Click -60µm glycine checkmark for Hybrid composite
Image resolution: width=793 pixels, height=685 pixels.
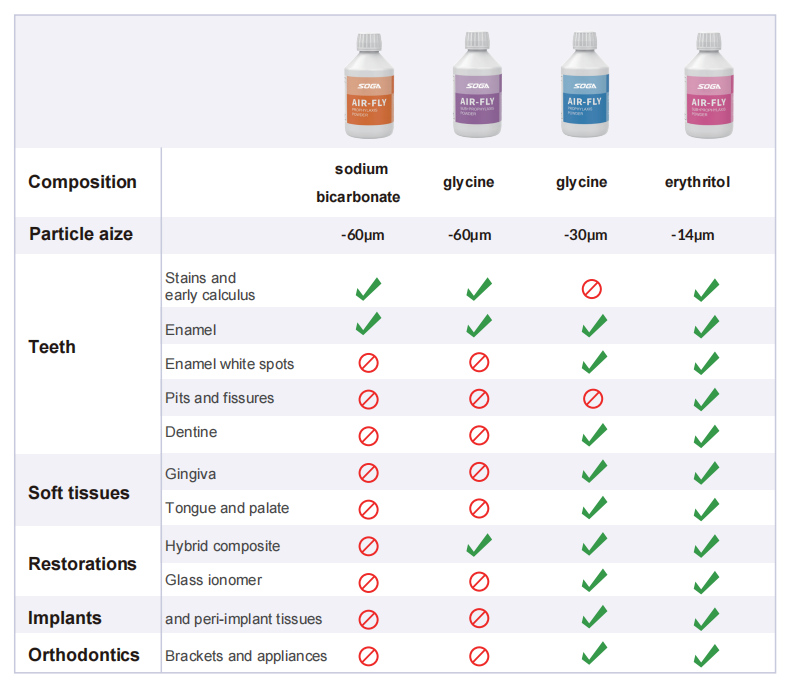click(x=479, y=545)
